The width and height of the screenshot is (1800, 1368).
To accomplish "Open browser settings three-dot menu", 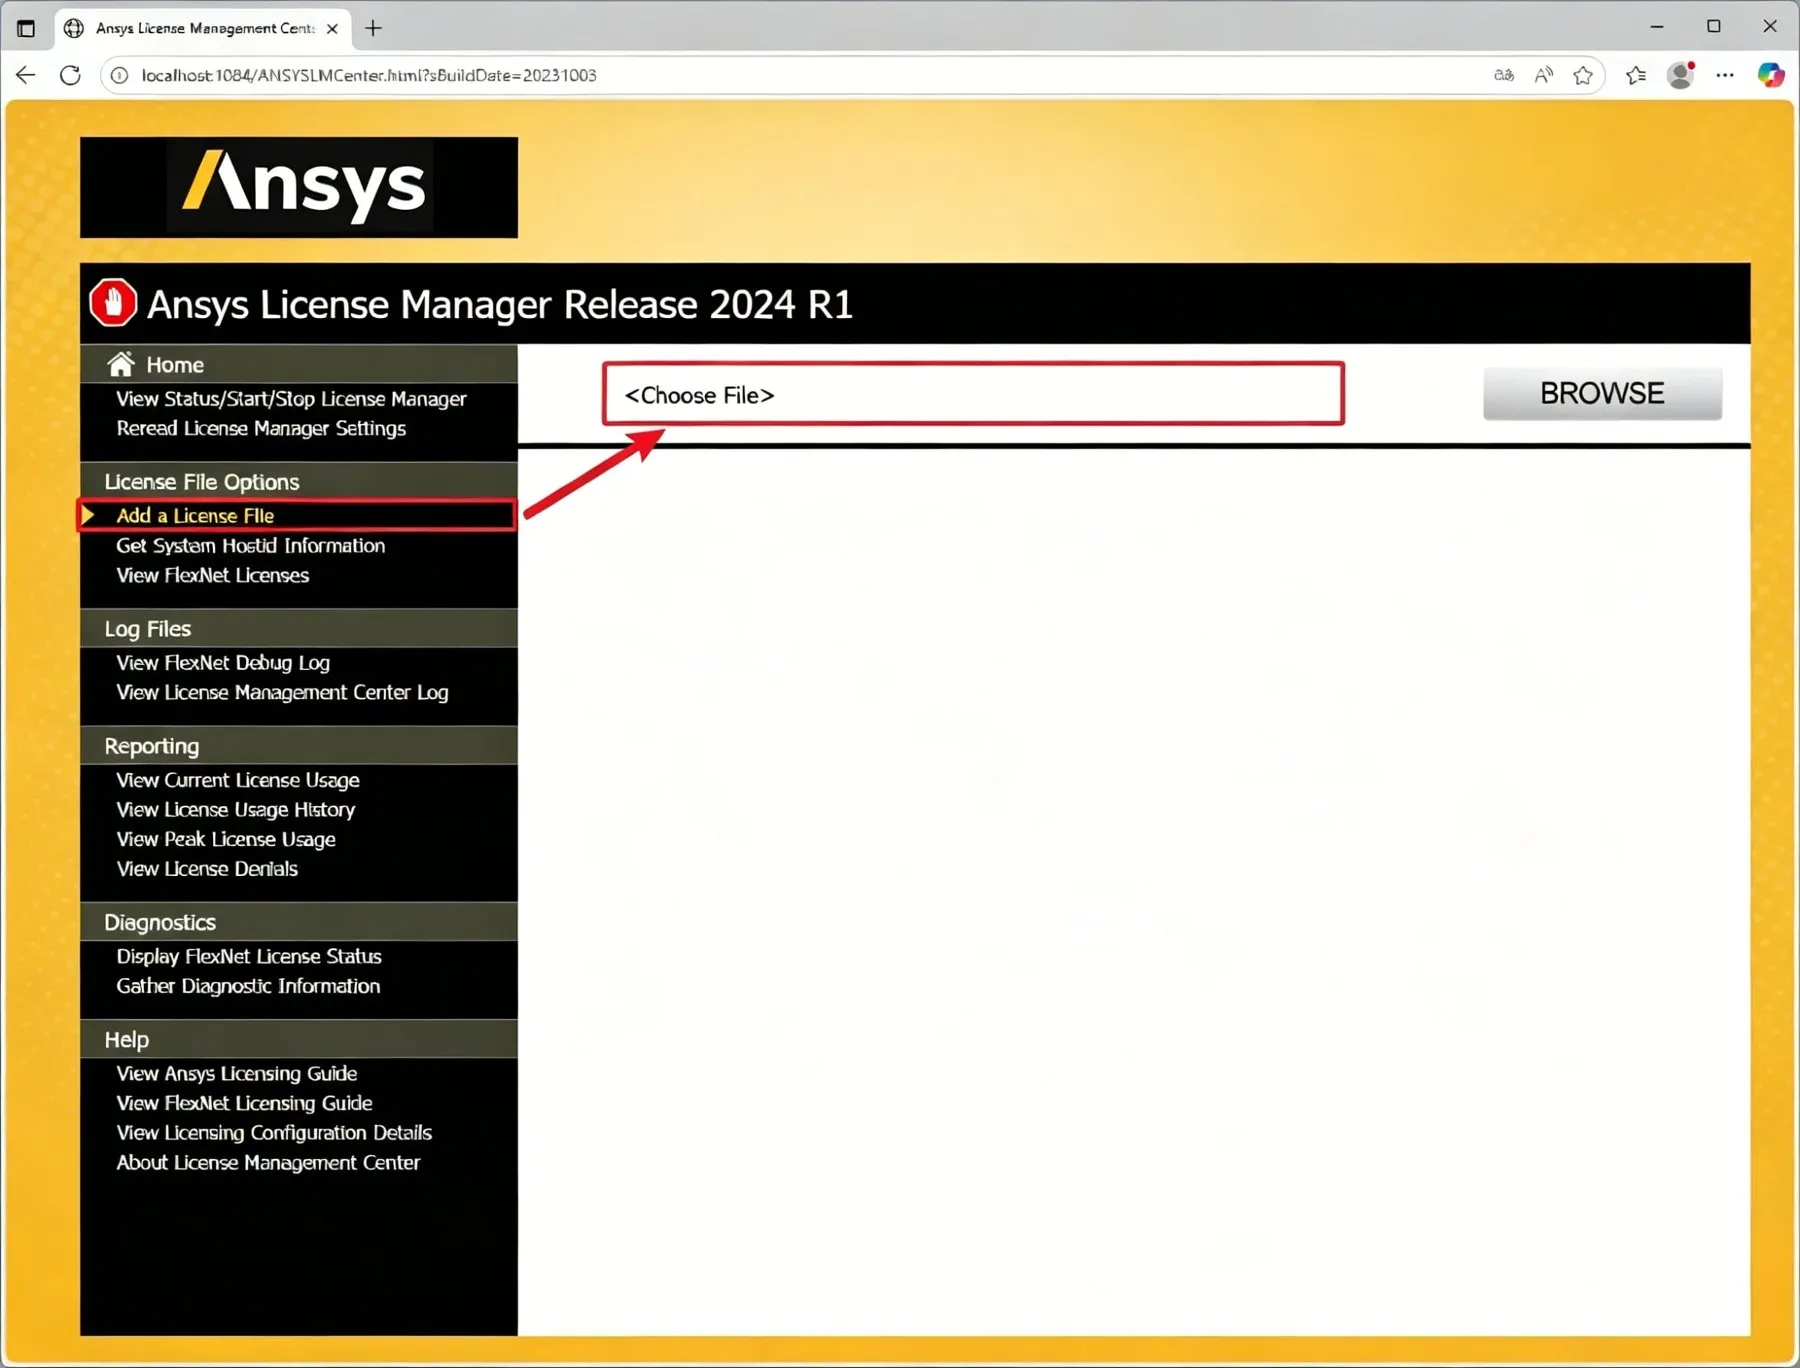I will [1725, 75].
